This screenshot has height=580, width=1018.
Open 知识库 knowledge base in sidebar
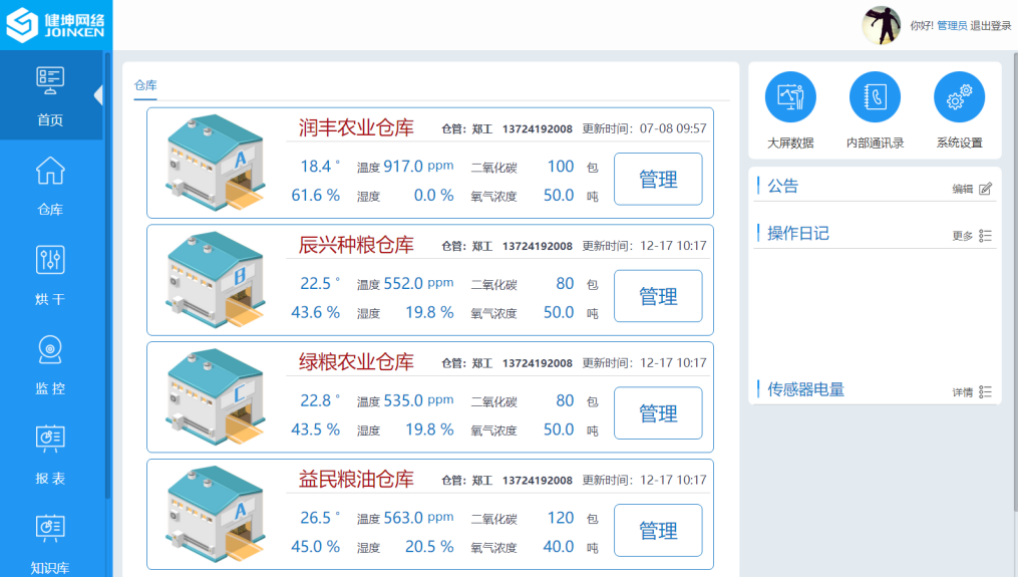(50, 542)
